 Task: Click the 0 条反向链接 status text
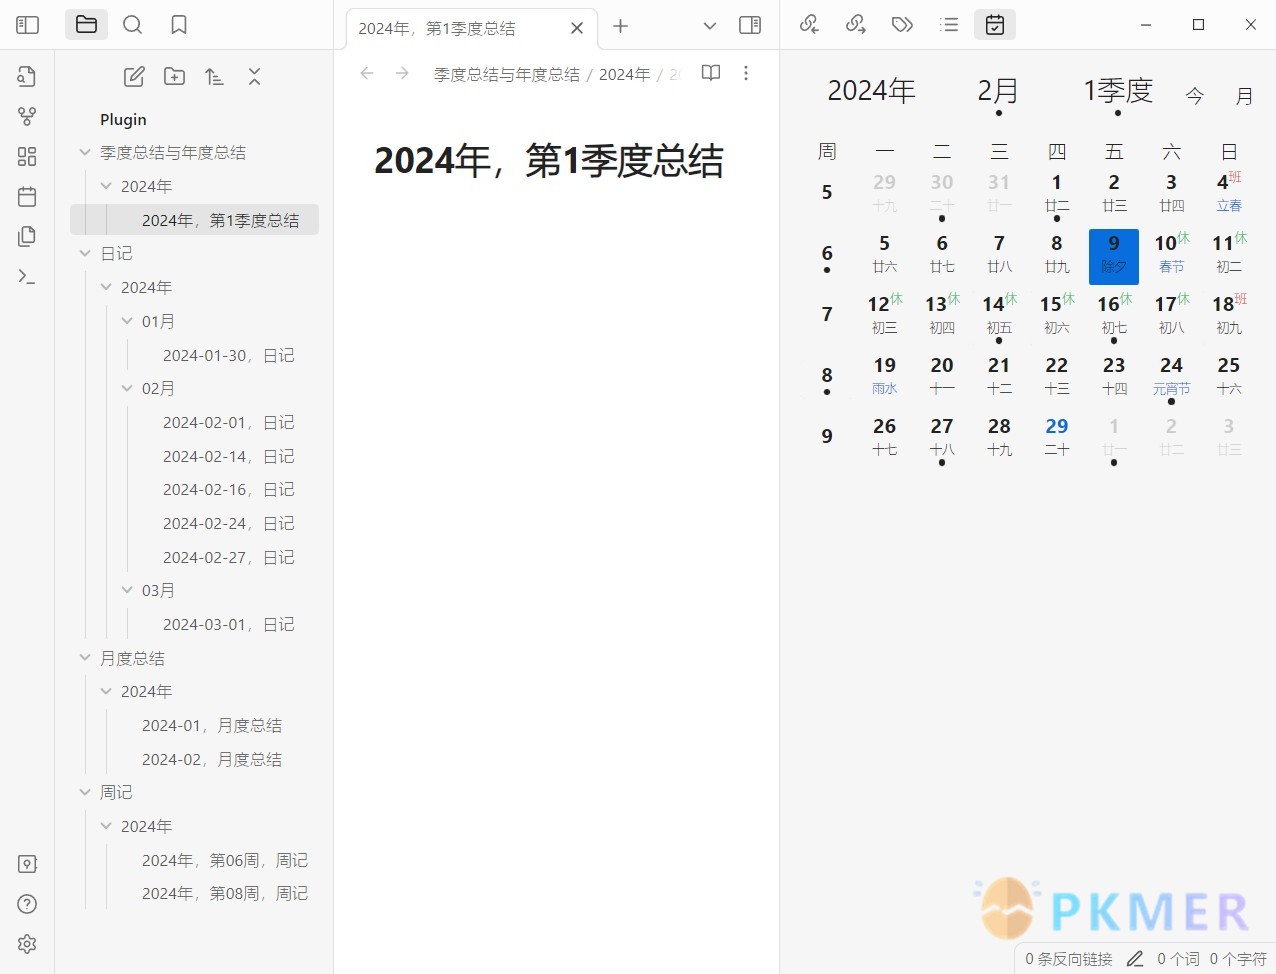(x=1067, y=959)
